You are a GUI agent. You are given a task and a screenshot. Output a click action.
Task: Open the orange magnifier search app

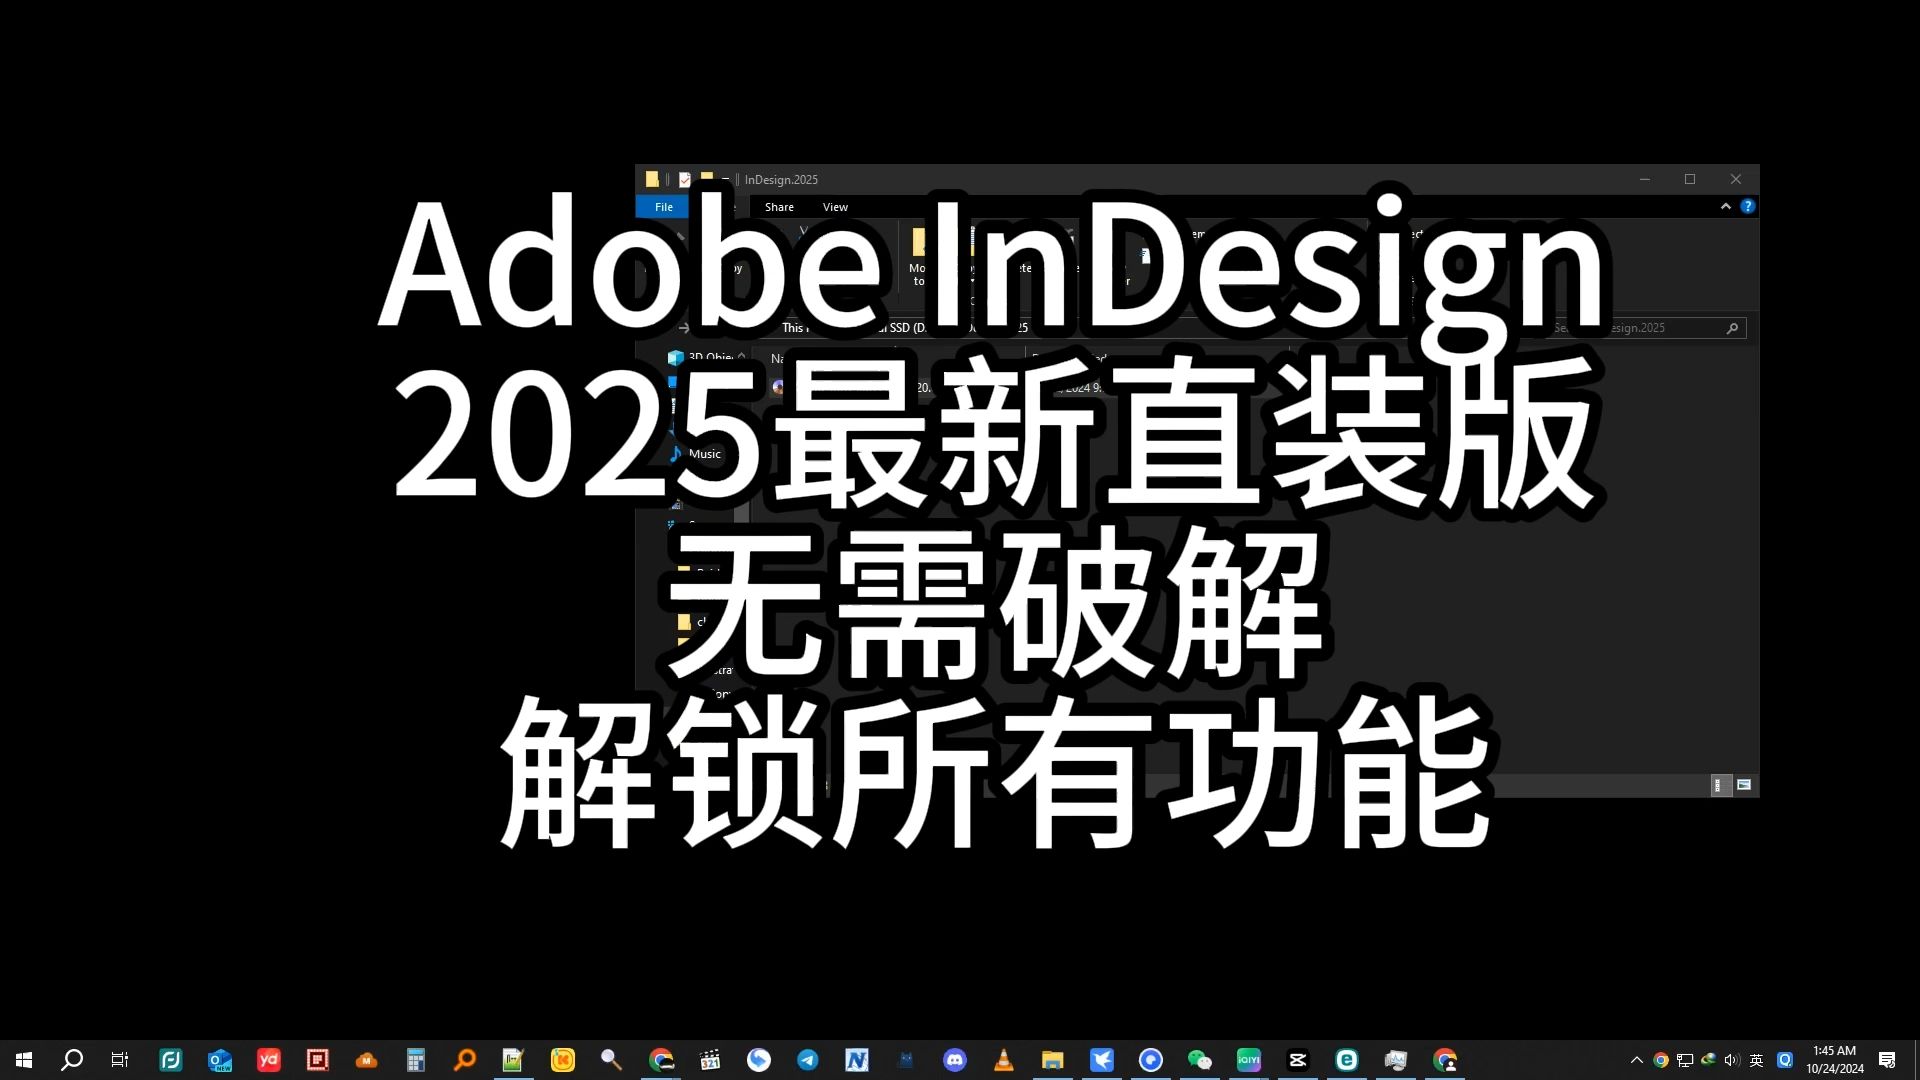click(465, 1060)
